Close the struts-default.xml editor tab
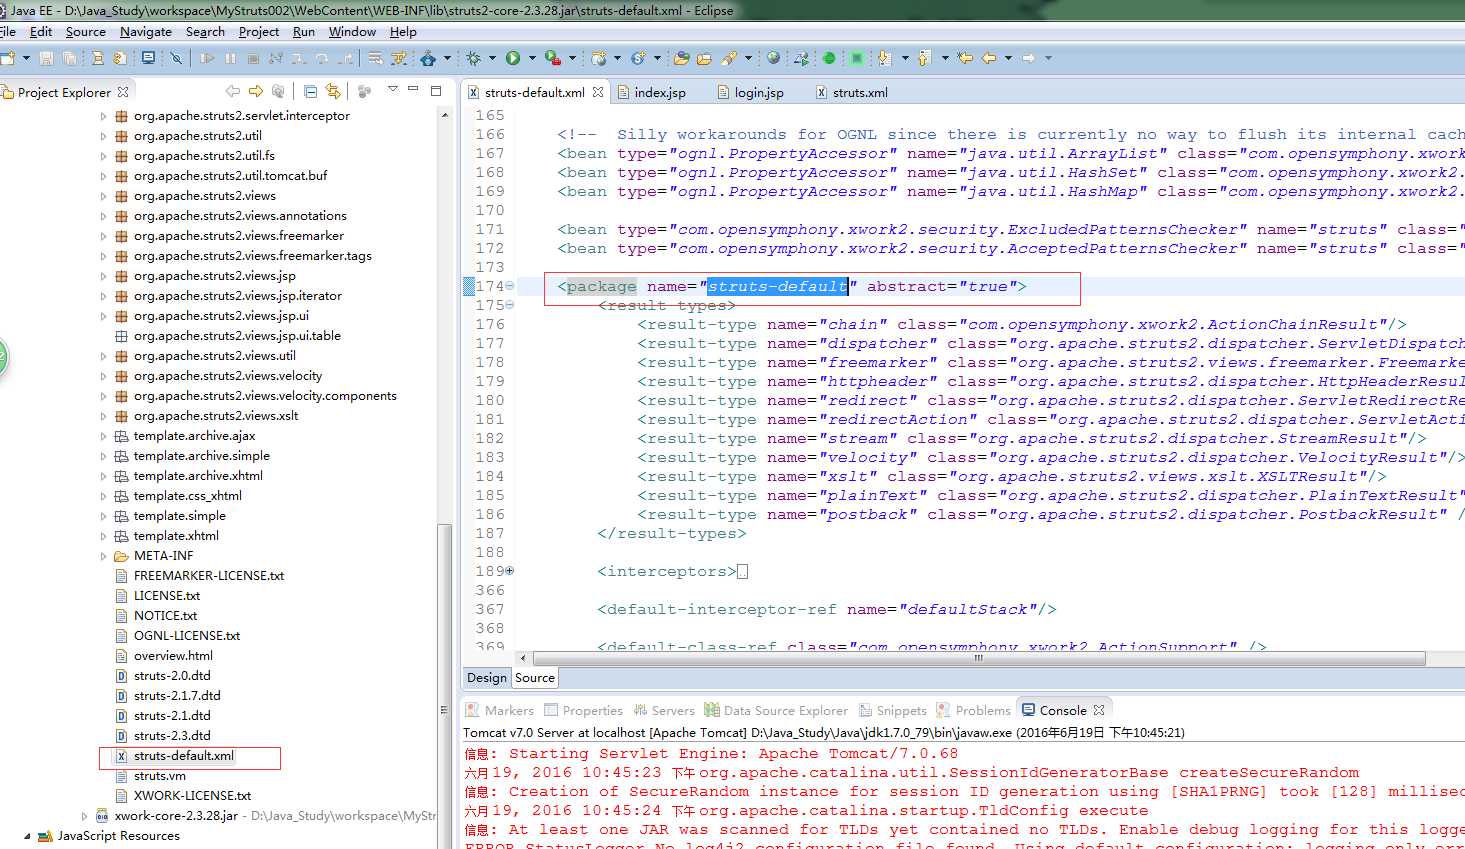 click(598, 92)
